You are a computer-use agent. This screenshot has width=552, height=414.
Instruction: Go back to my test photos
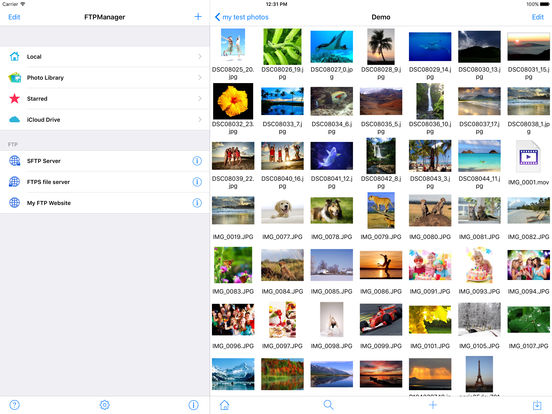click(x=242, y=17)
